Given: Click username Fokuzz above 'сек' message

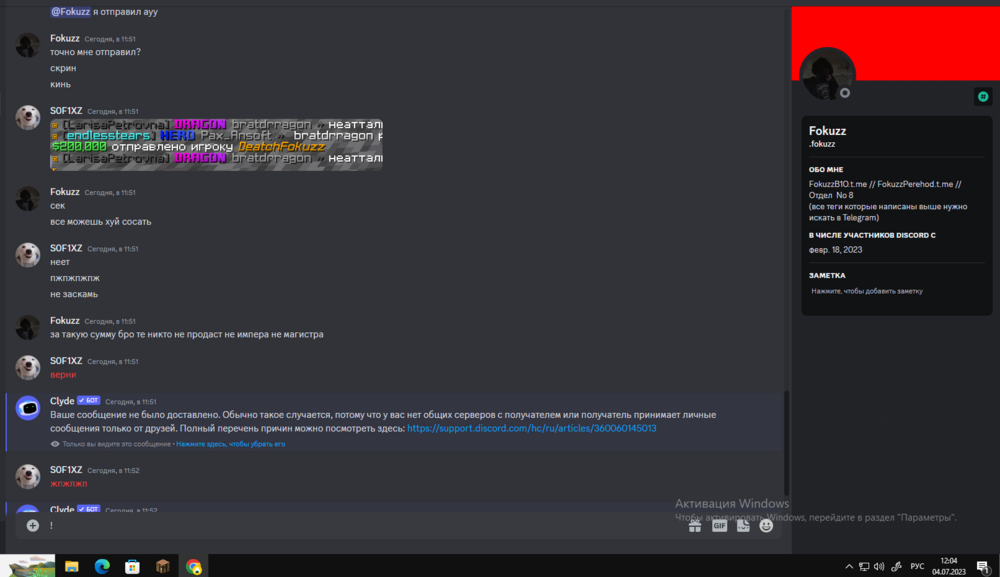Looking at the screenshot, I should click(x=65, y=192).
